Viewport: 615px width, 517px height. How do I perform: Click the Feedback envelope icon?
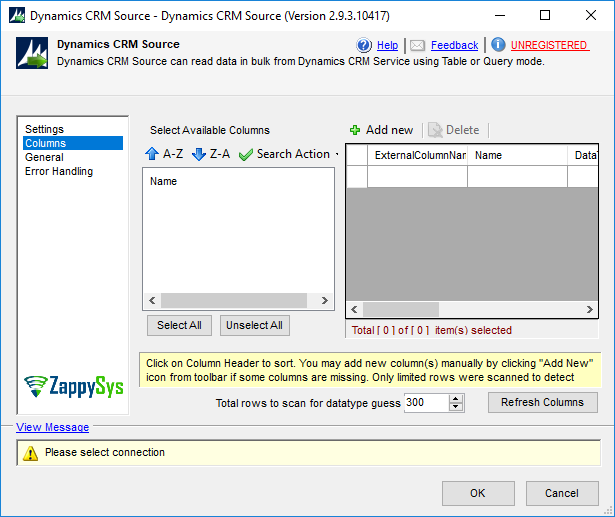[417, 46]
